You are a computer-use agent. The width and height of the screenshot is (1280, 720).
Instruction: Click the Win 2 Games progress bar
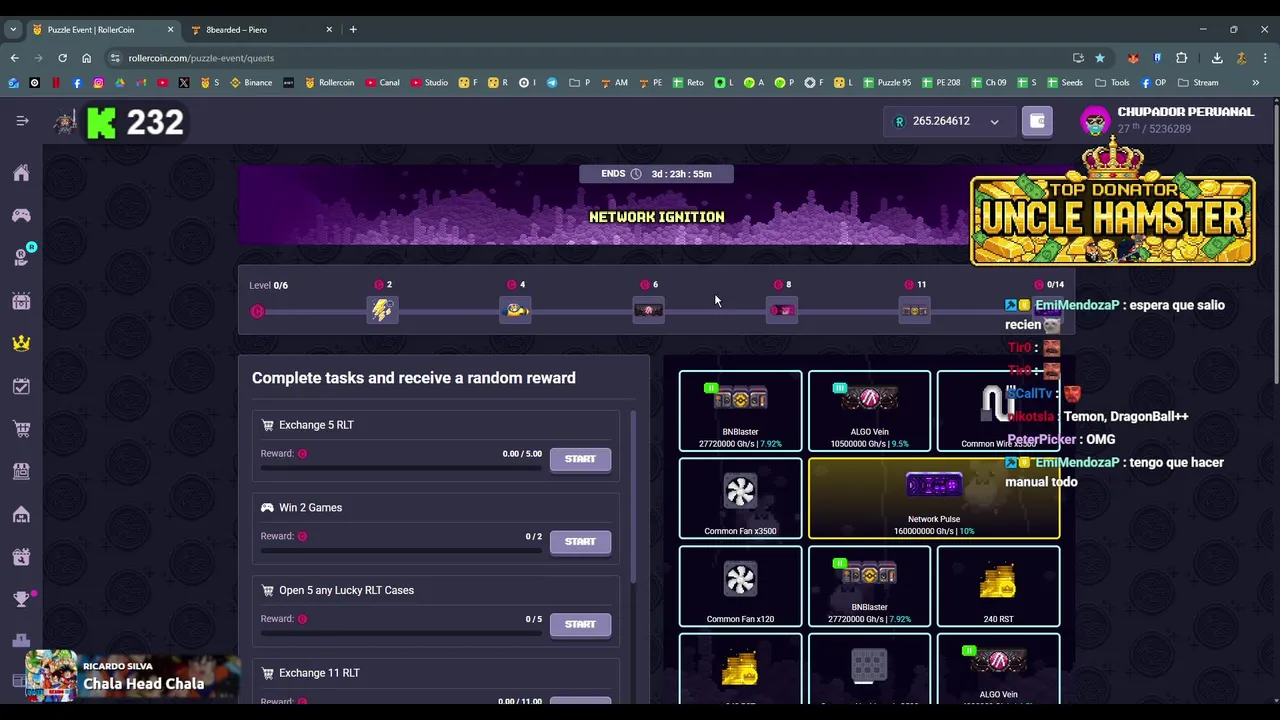[x=401, y=549]
